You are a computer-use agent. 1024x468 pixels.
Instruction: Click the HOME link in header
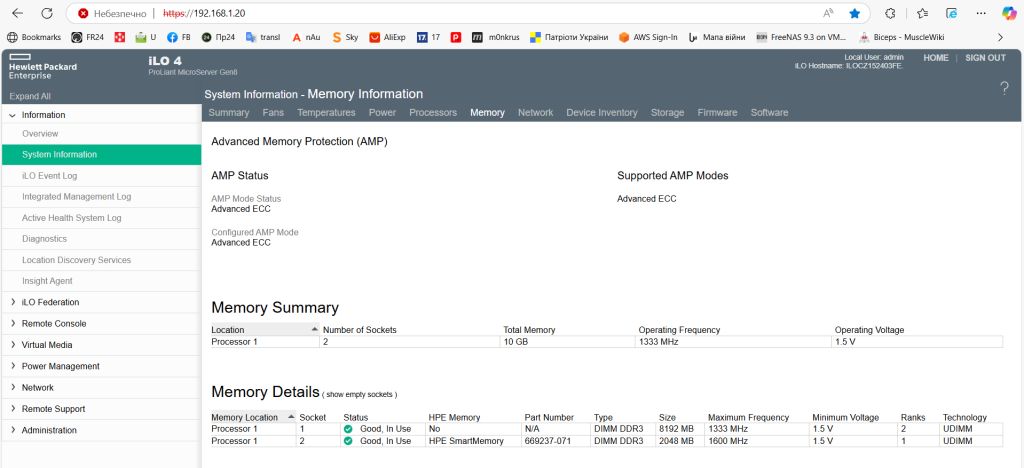point(935,58)
